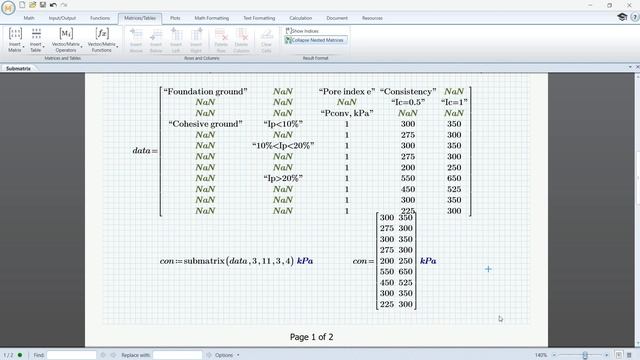Click the Open file icon in quick access toolbar
This screenshot has height=360, width=640.
click(x=33, y=5)
